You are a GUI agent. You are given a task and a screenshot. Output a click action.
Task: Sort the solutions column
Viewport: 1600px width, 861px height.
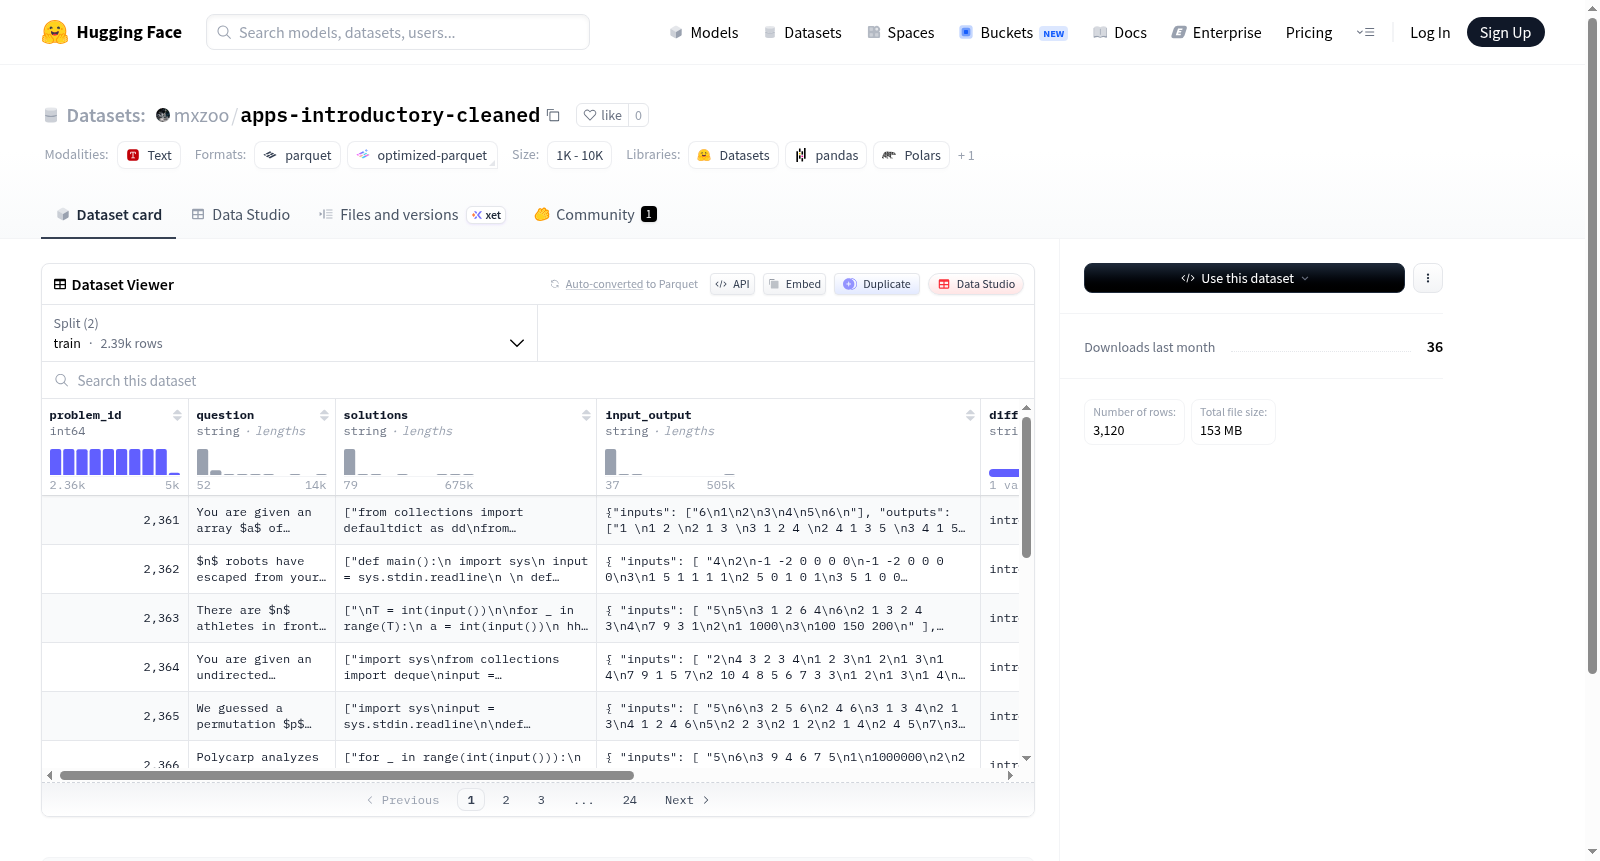coord(586,415)
